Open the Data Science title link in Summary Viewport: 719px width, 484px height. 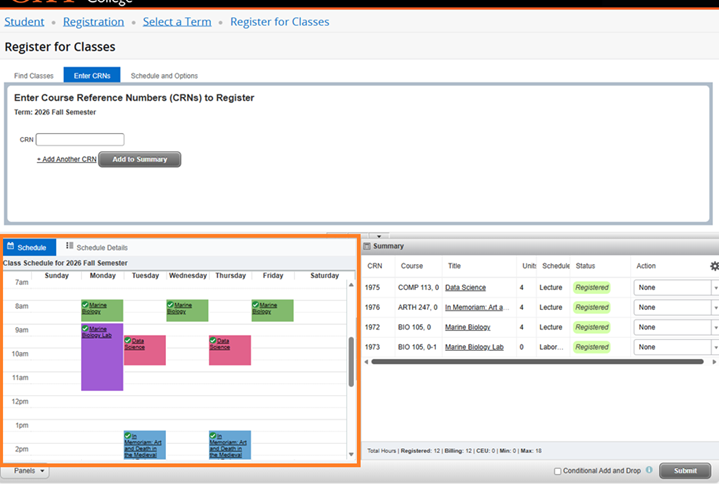pyautogui.click(x=465, y=287)
